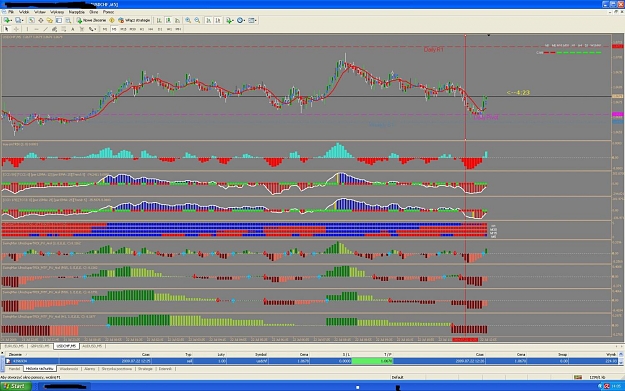Click the green T/P cell in order row
Image resolution: width=625 pixels, height=391 pixels.
pos(372,361)
